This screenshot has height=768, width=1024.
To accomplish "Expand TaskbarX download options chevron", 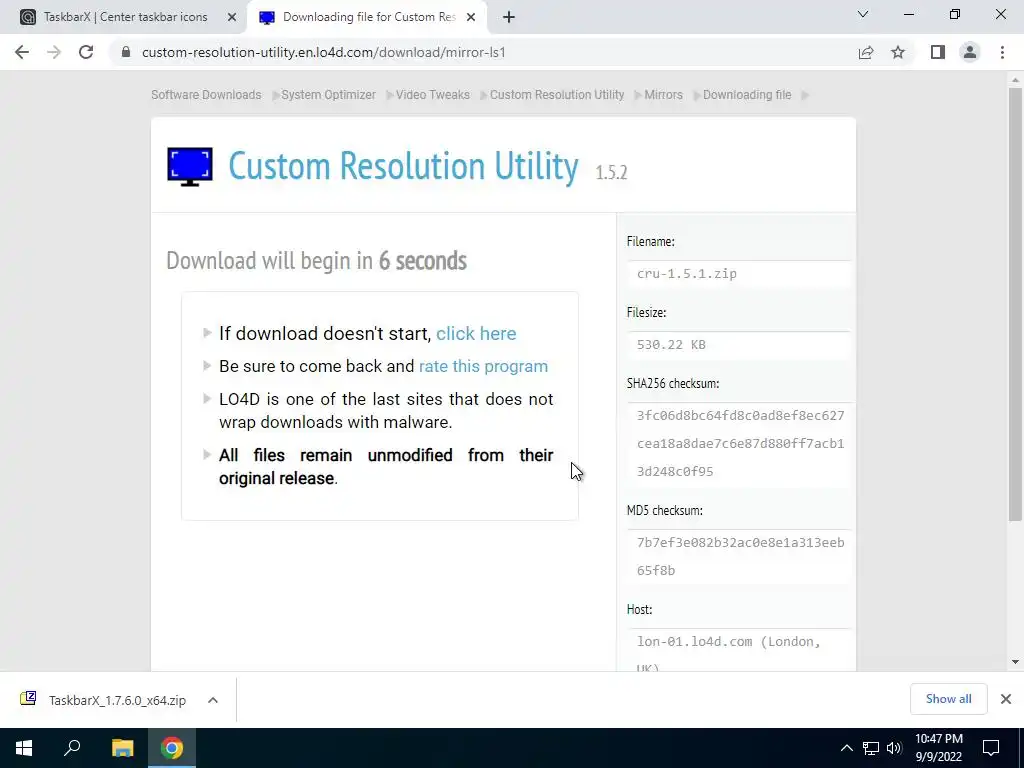I will (213, 700).
